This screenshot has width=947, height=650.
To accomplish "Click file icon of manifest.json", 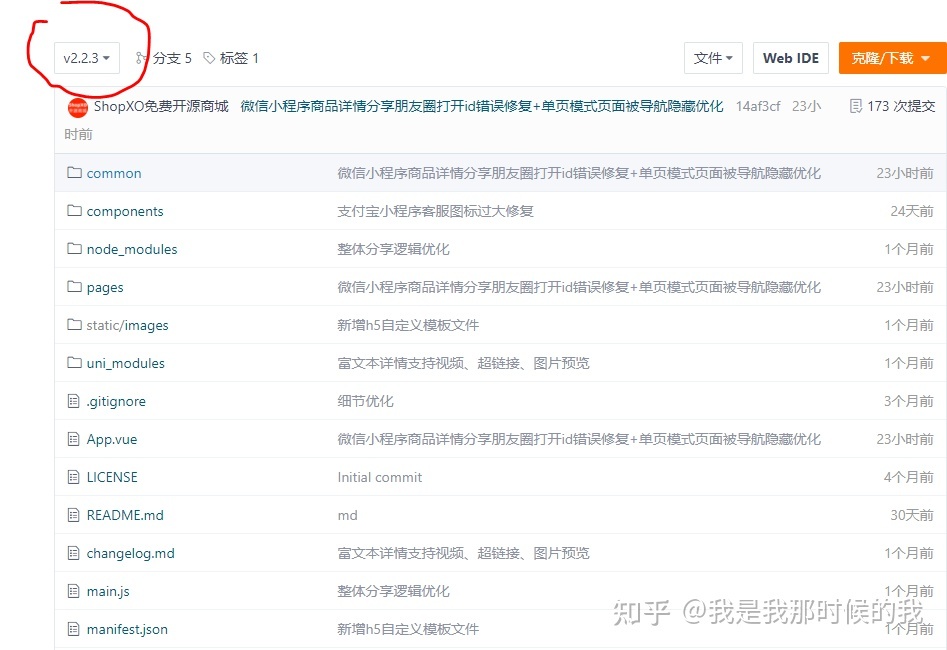I will [74, 629].
